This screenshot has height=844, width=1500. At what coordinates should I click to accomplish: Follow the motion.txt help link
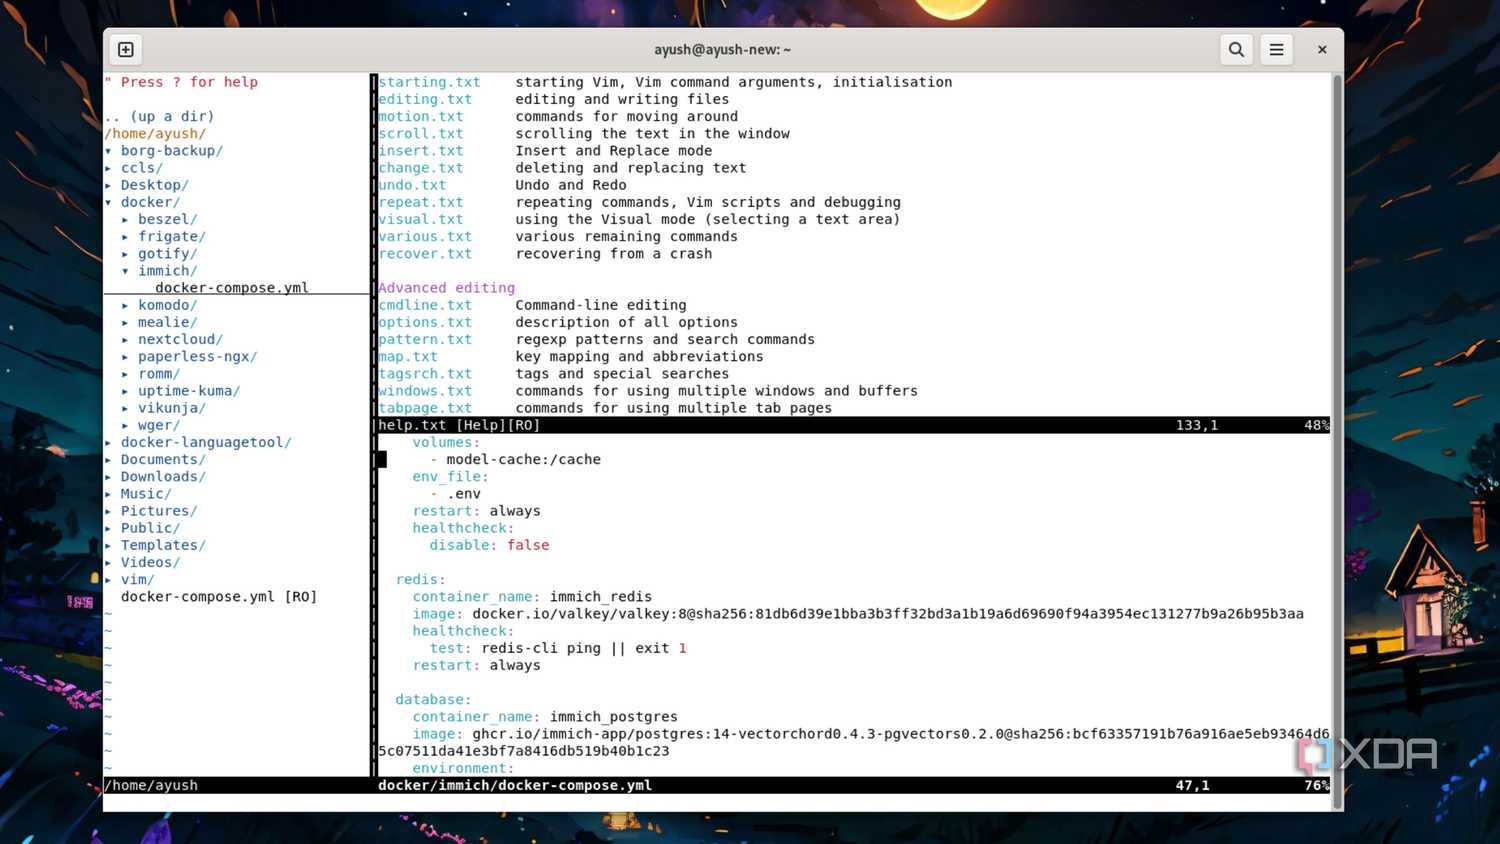pyautogui.click(x=421, y=117)
